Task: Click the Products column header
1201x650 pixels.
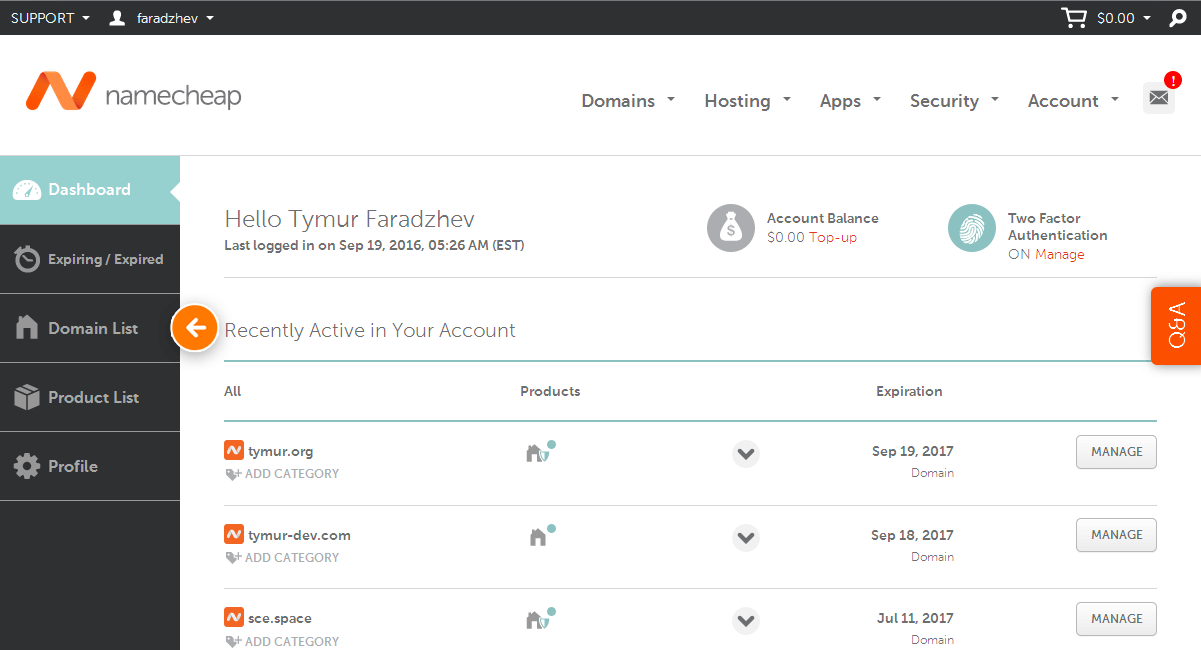Action: coord(550,391)
